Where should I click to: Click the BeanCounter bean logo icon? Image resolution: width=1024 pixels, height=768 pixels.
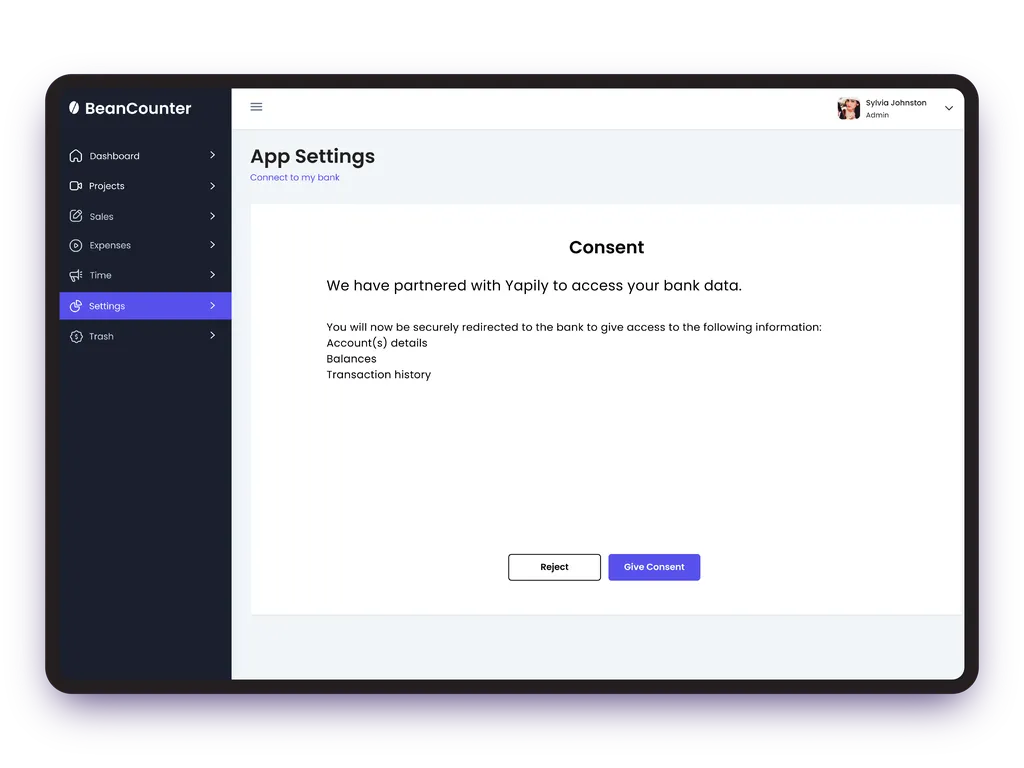[x=74, y=108]
